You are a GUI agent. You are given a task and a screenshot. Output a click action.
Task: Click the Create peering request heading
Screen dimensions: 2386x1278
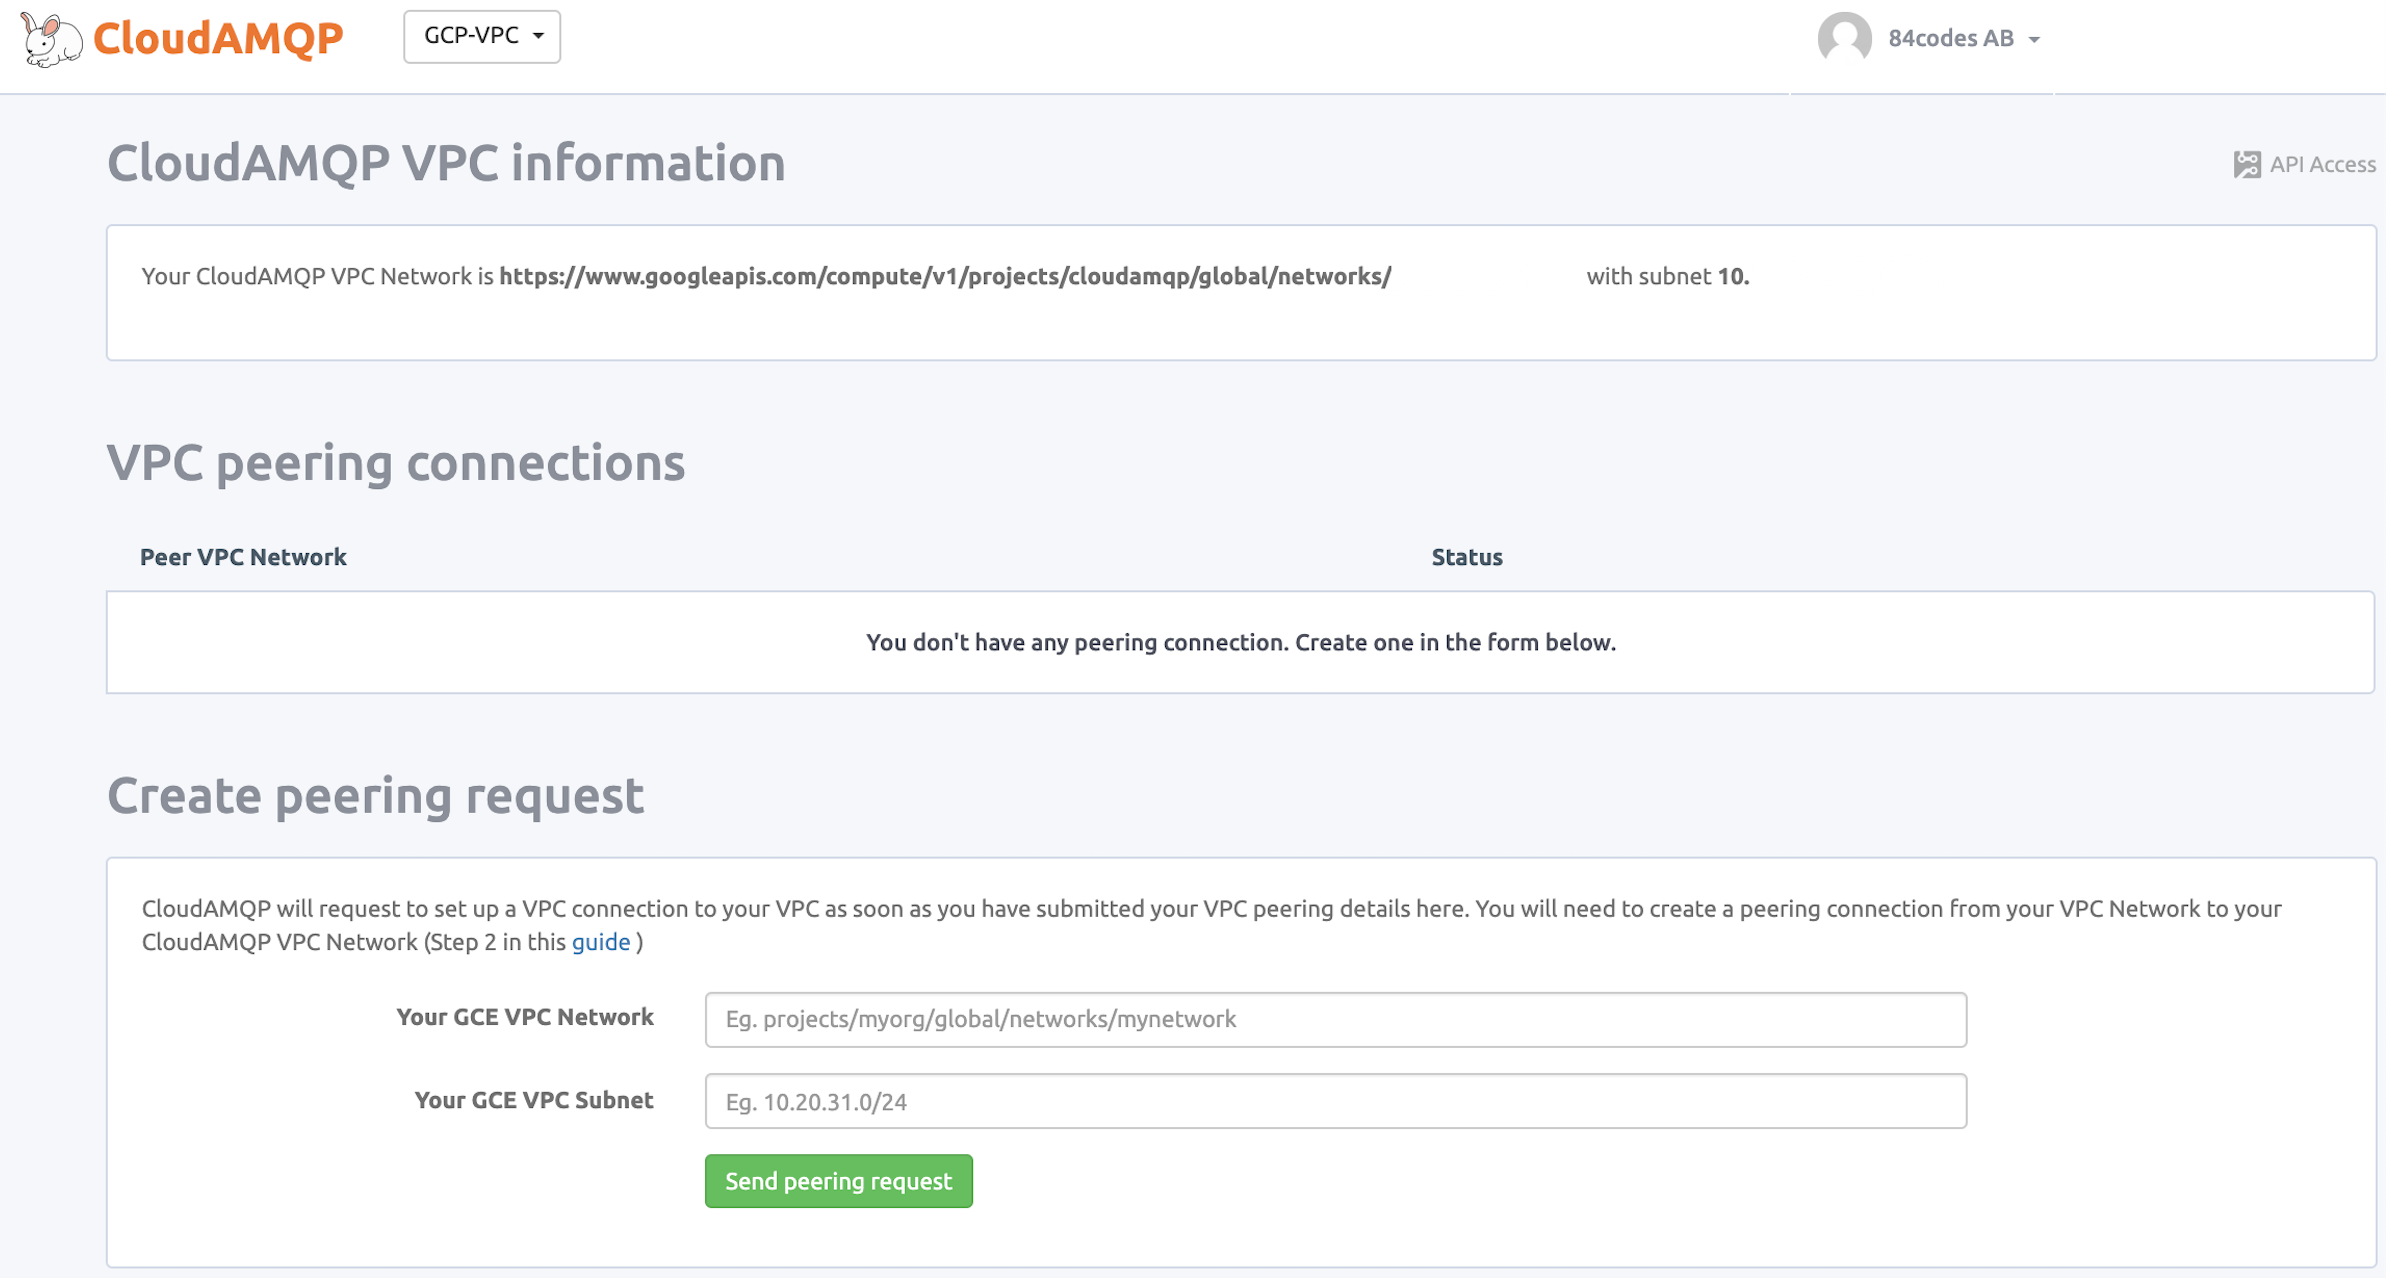point(376,796)
